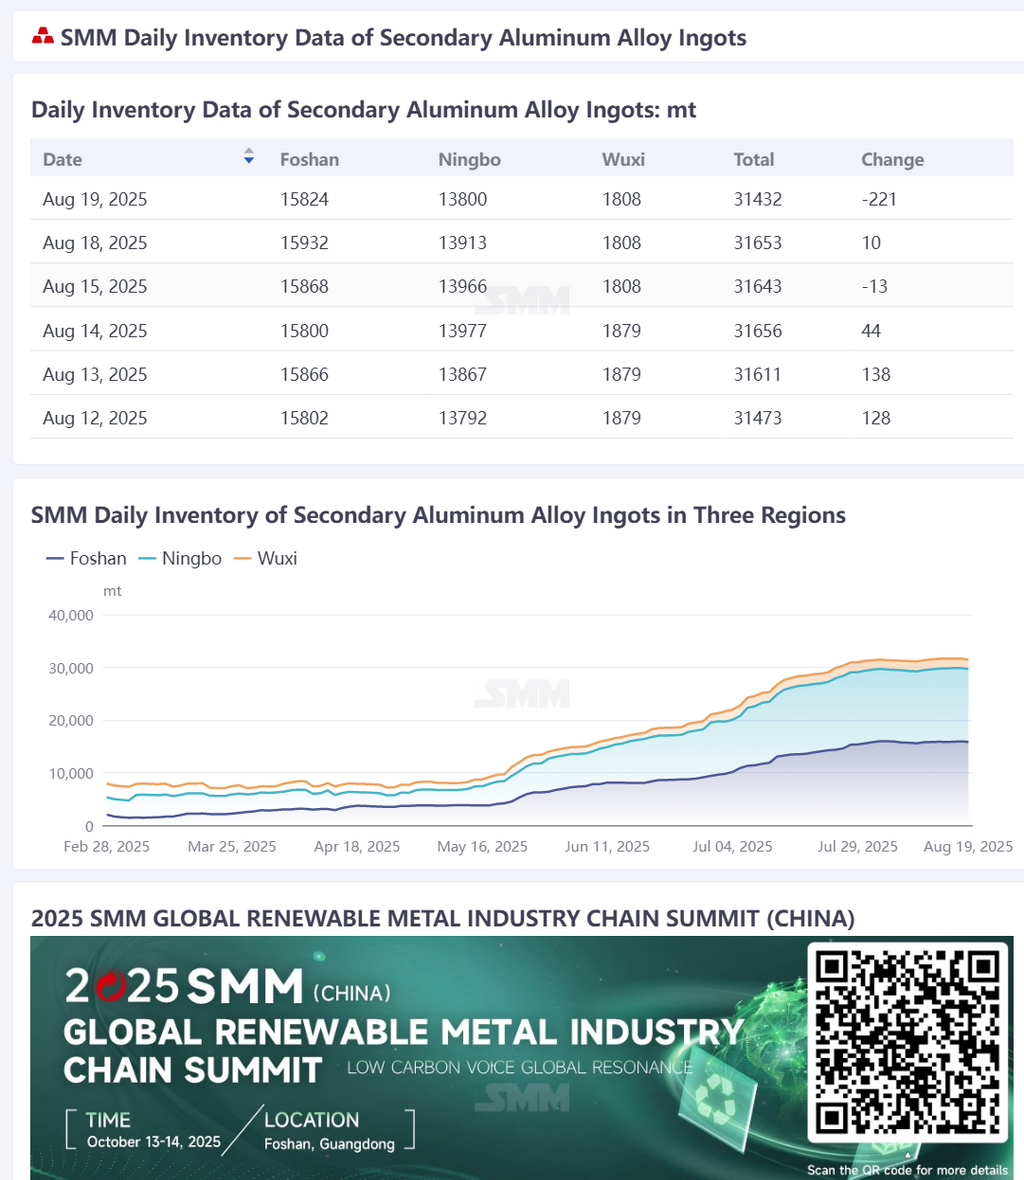1024x1180 pixels.
Task: Click Ningbo value 13867
Action: (463, 375)
